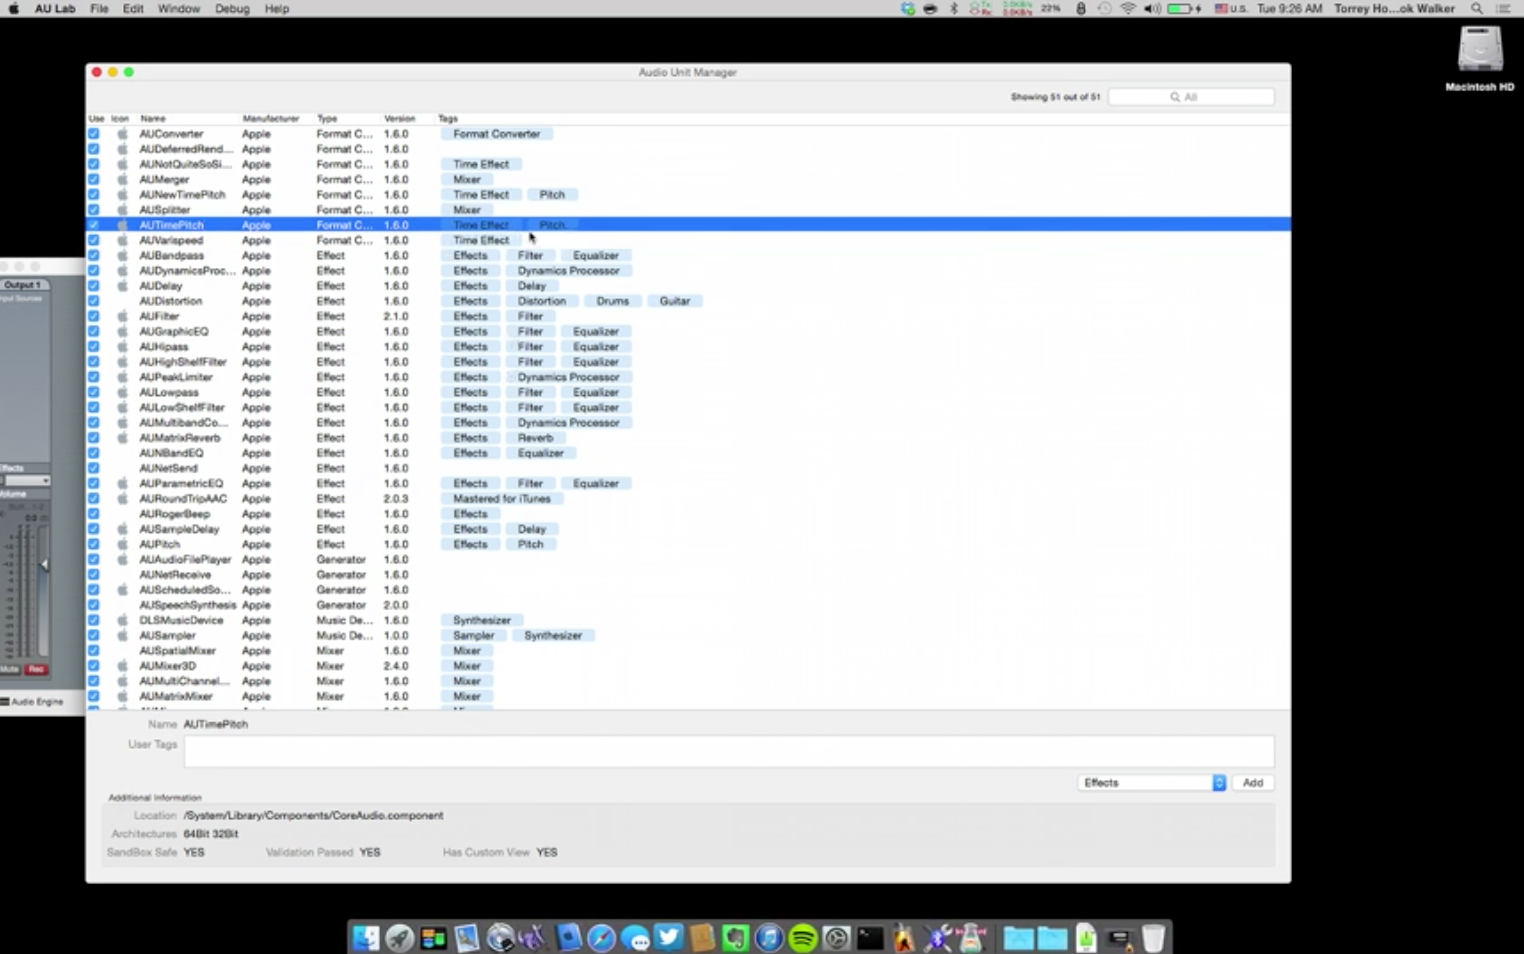The height and width of the screenshot is (954, 1524).
Task: Click into the User Tags field
Action: (x=729, y=751)
